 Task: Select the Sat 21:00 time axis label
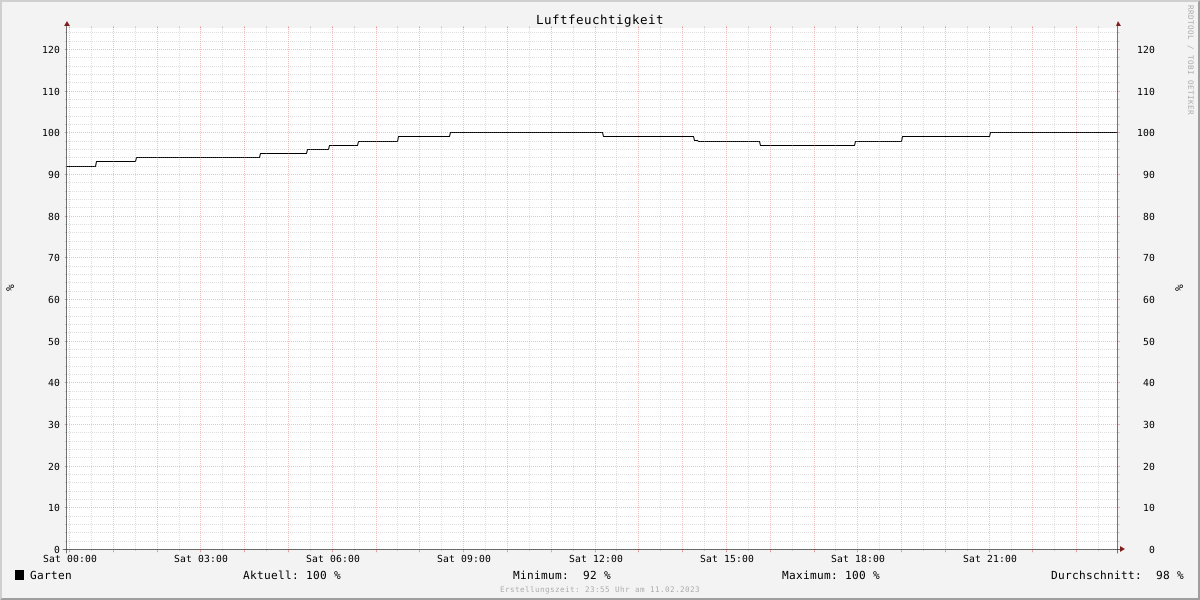click(990, 559)
